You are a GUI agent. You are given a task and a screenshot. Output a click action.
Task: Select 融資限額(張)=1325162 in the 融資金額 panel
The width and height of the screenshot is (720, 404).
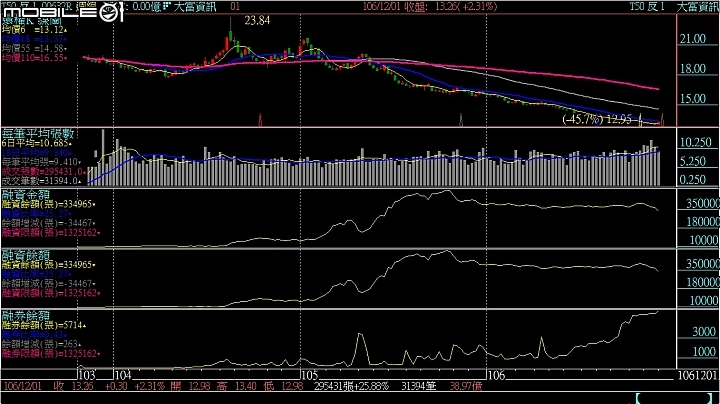51,233
